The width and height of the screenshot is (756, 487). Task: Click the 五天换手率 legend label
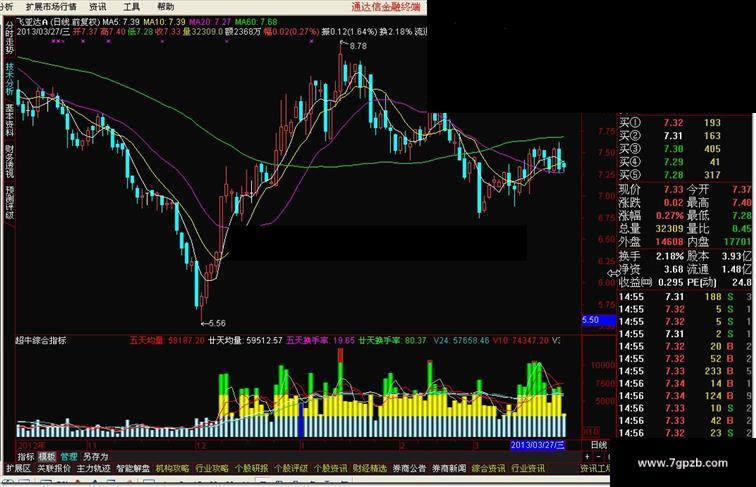click(307, 340)
